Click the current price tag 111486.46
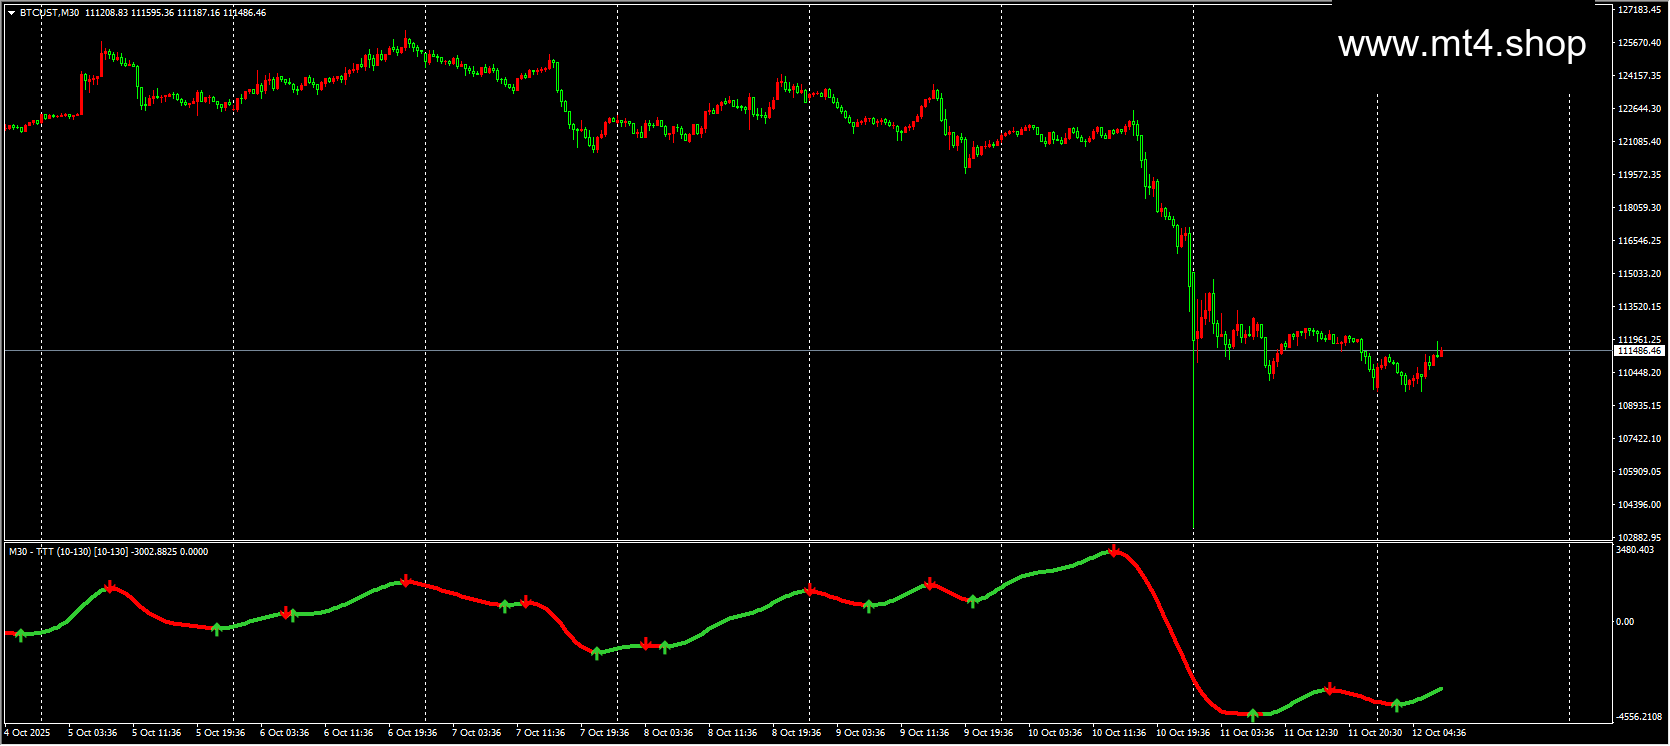Screen dimensions: 1670x746 coord(1639,351)
